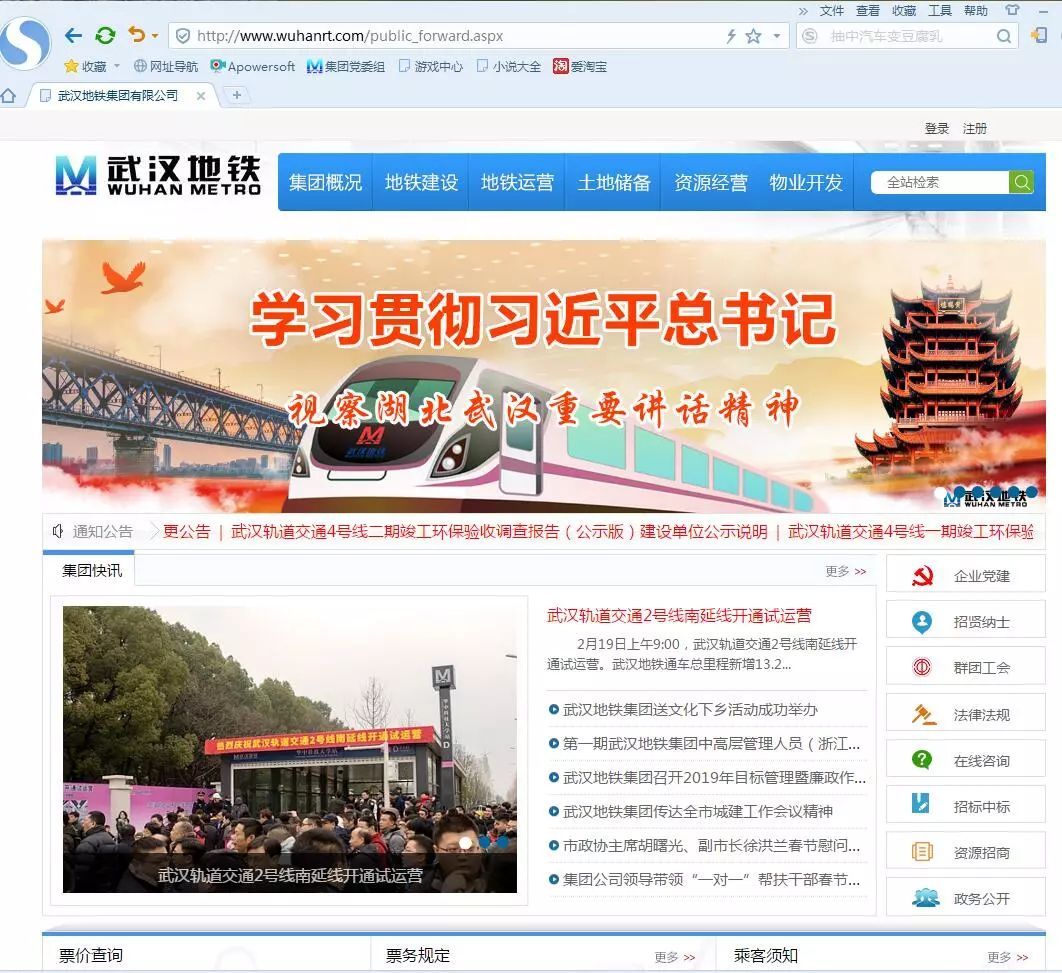Click the 登录 login link
This screenshot has height=973, width=1062.
point(936,128)
